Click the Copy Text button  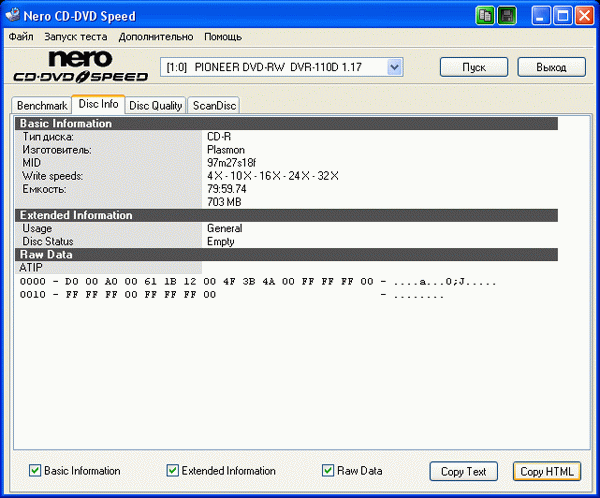tap(463, 471)
